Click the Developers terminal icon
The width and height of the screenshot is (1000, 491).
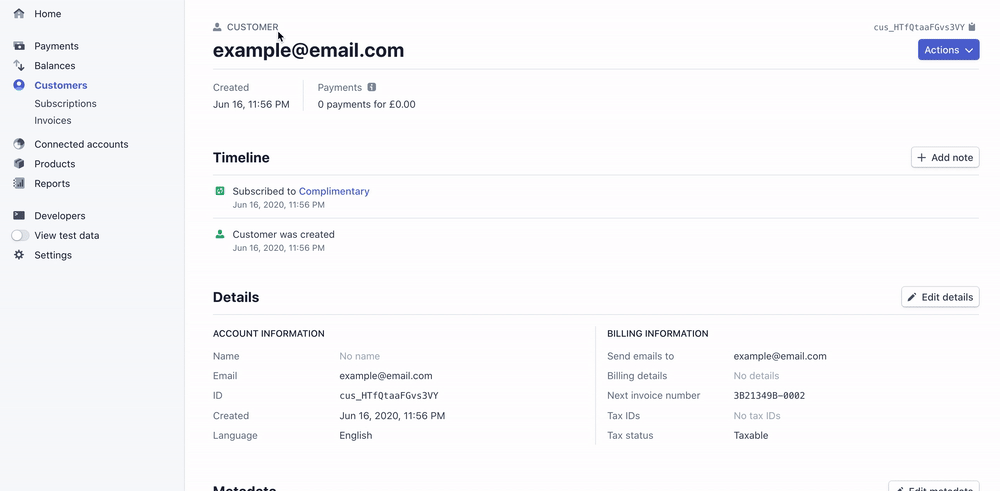pyautogui.click(x=19, y=216)
